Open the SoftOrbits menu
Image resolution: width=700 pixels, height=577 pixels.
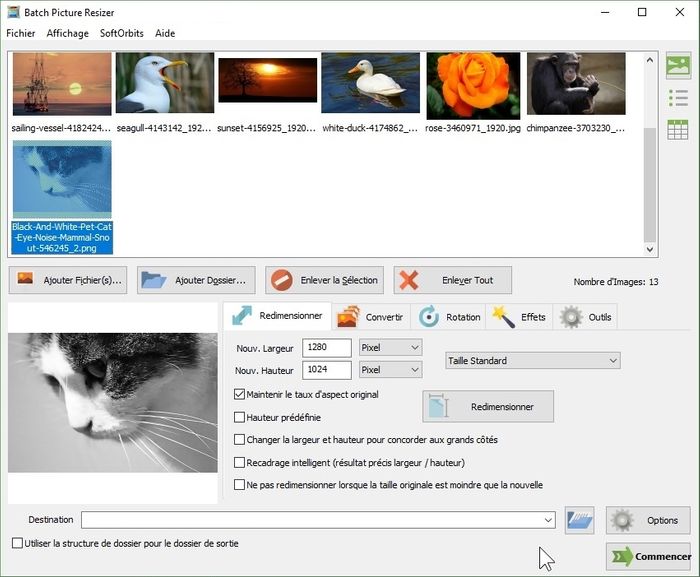click(121, 33)
